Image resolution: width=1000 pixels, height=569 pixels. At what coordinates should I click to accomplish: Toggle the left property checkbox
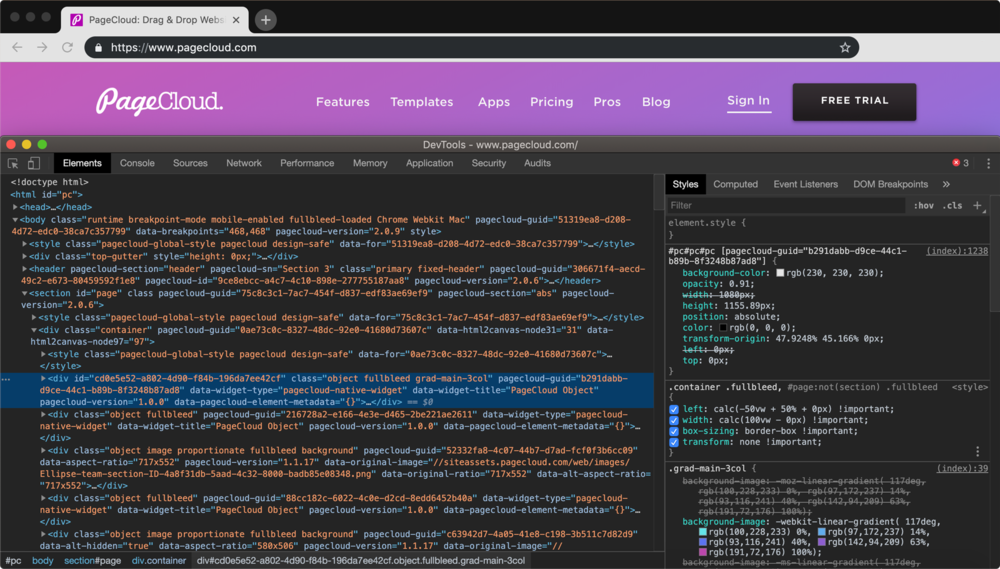(x=673, y=410)
